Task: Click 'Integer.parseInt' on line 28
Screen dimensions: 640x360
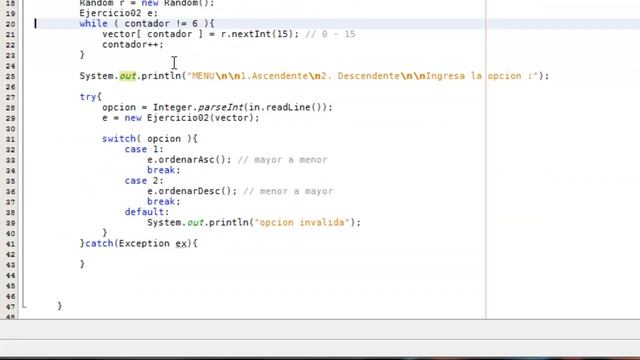Action: click(x=198, y=107)
